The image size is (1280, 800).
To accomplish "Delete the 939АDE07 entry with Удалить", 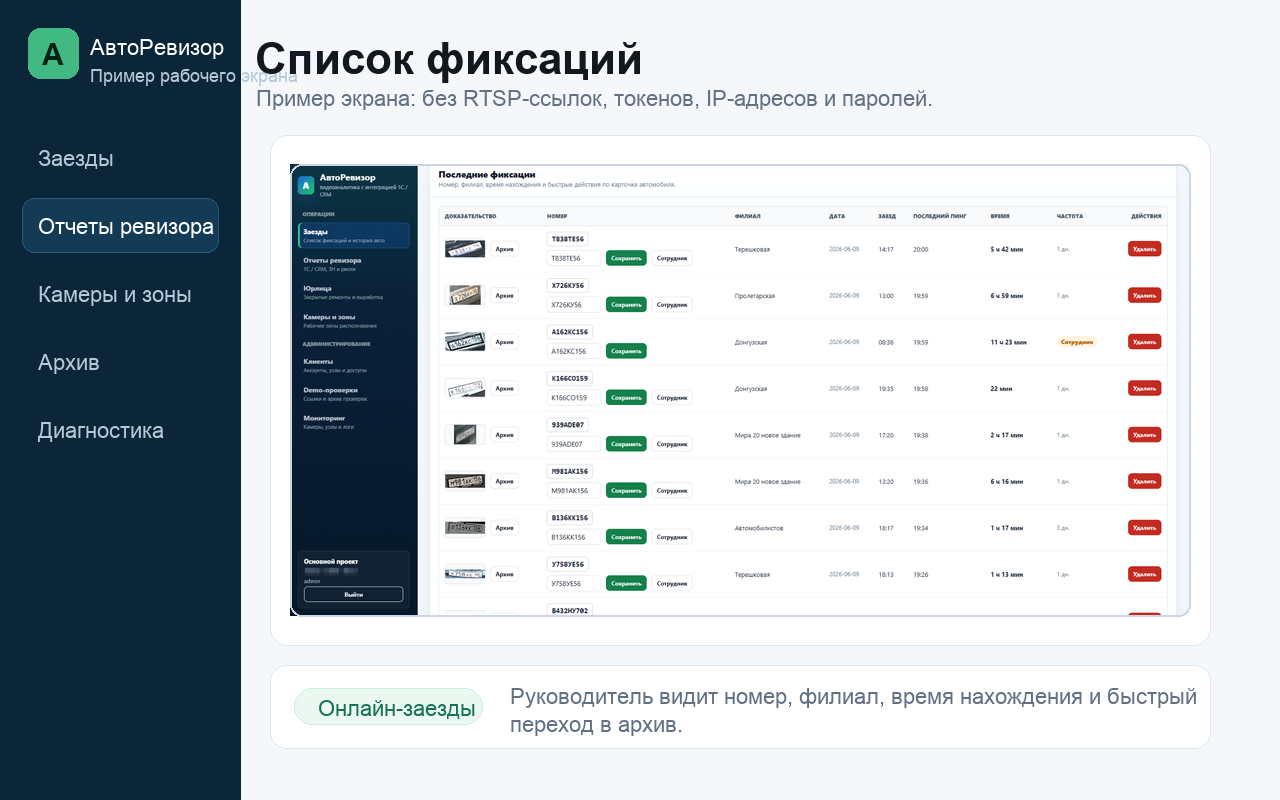I will 1145,435.
